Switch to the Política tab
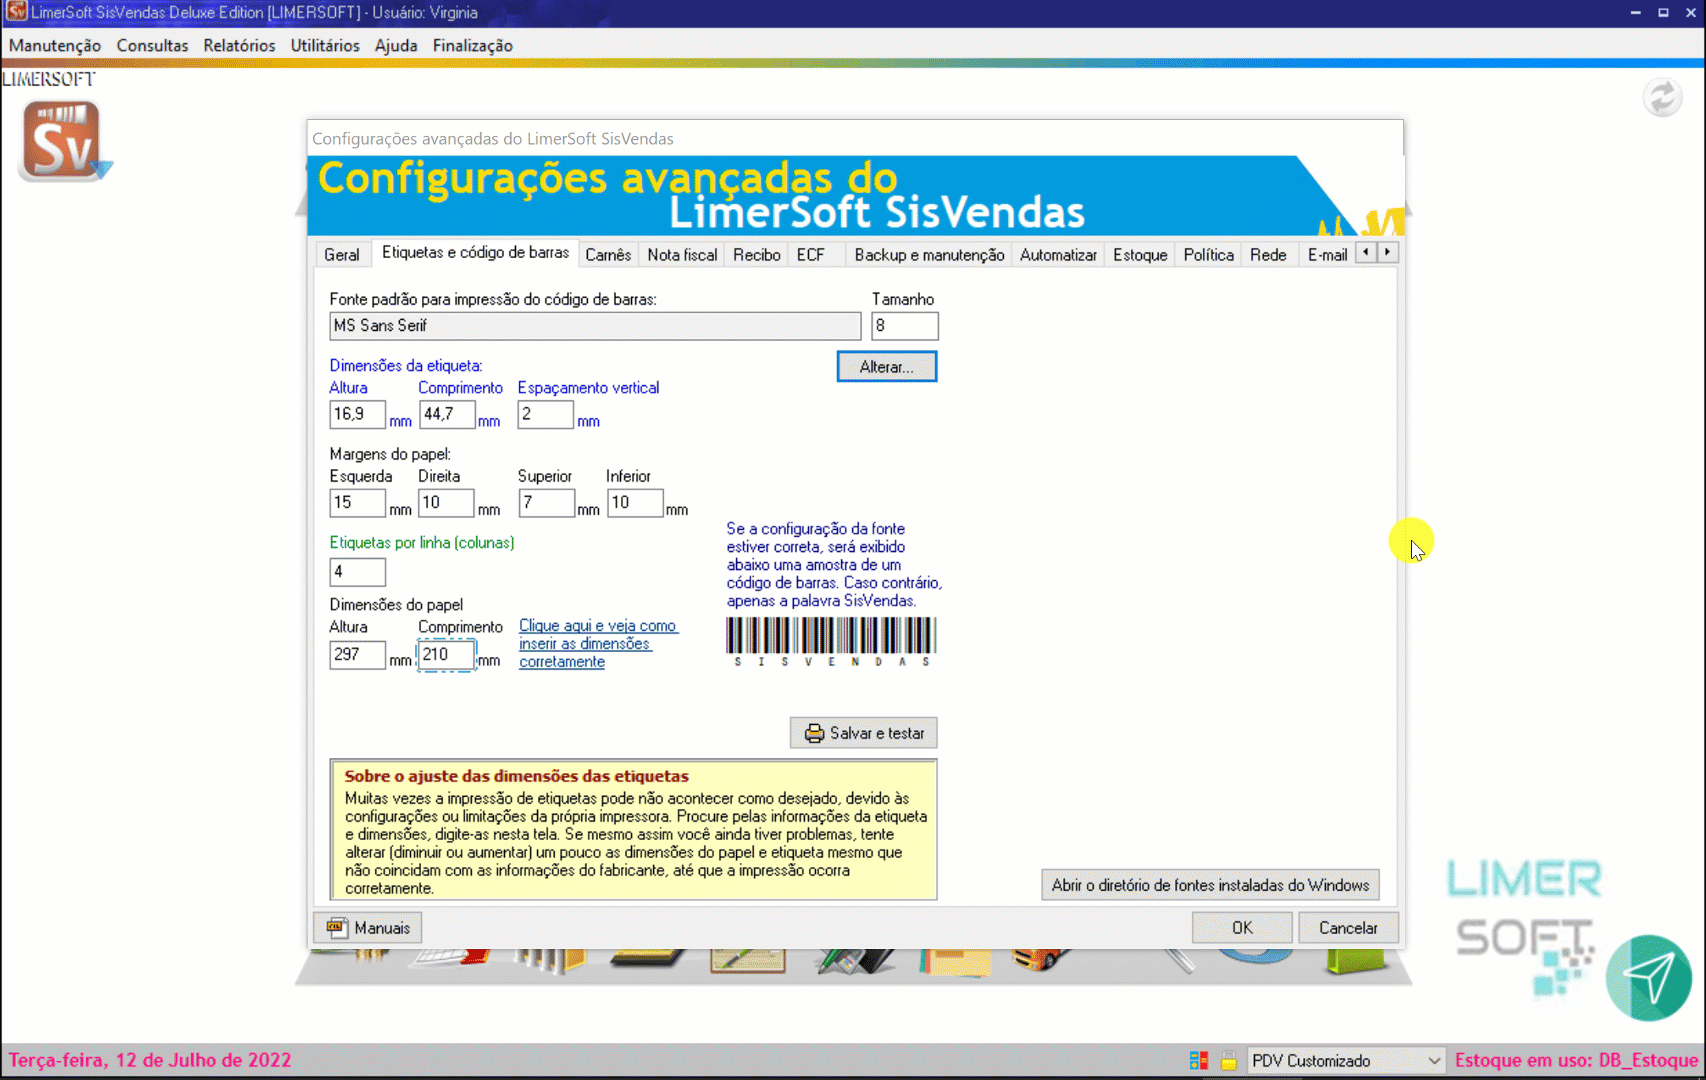 (1208, 255)
